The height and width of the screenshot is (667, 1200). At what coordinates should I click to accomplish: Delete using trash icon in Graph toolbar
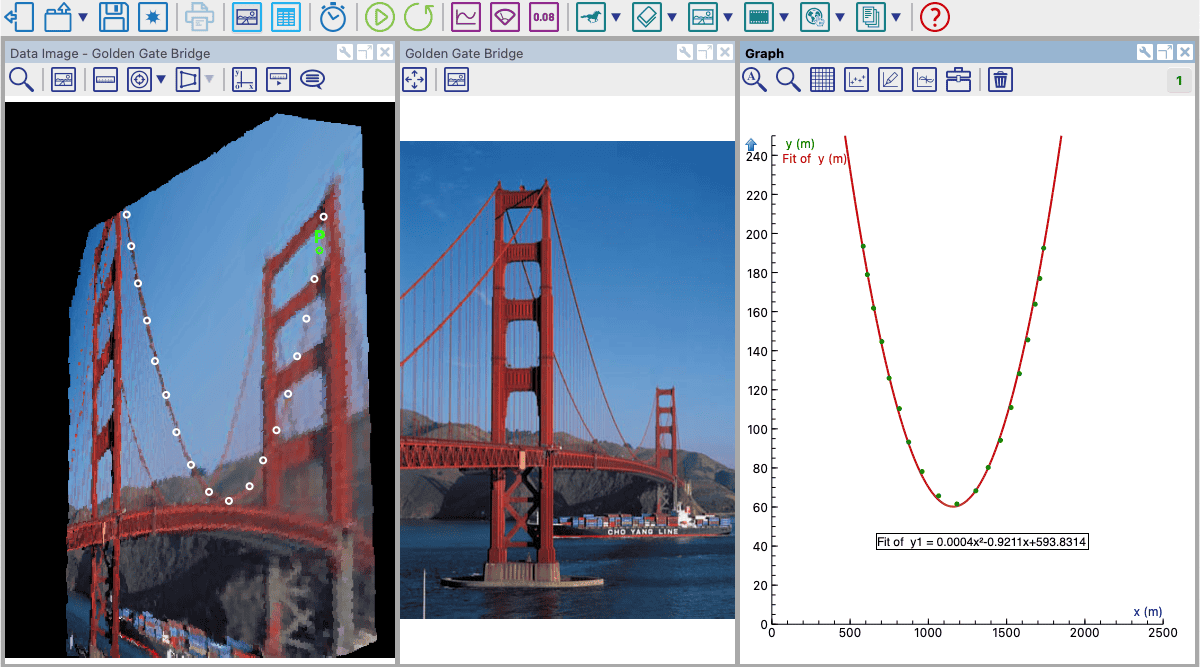click(x=999, y=80)
